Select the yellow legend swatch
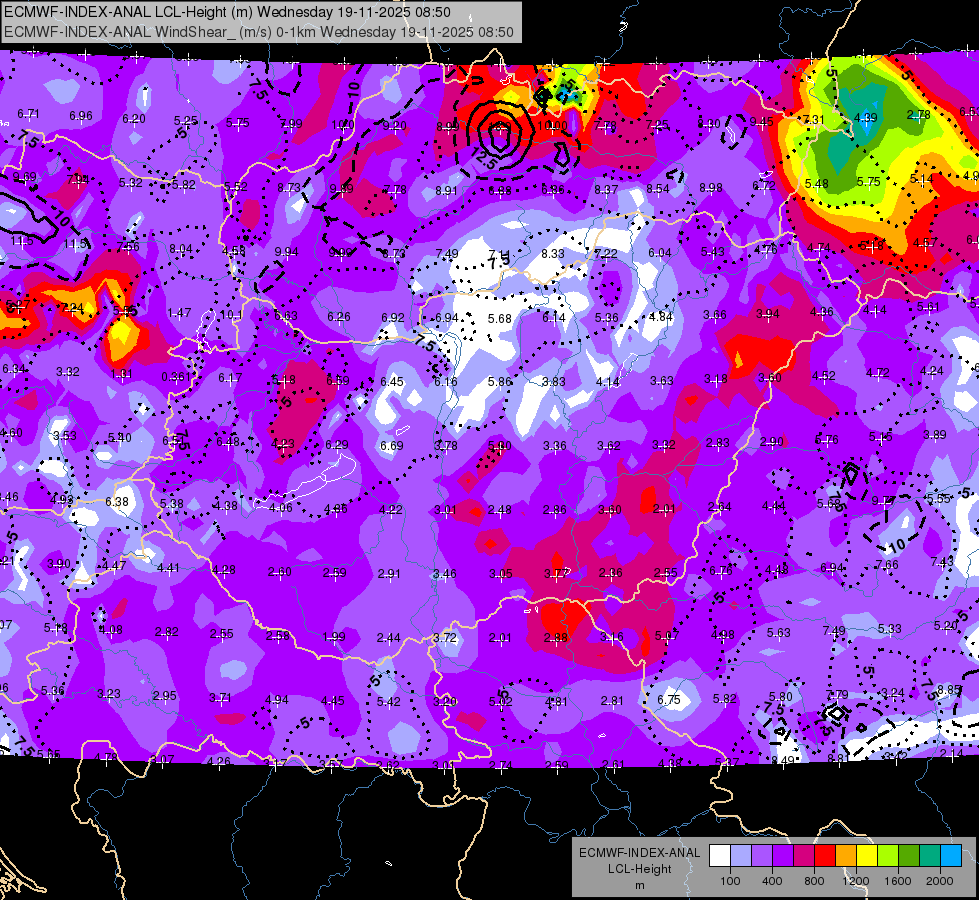 click(x=867, y=855)
